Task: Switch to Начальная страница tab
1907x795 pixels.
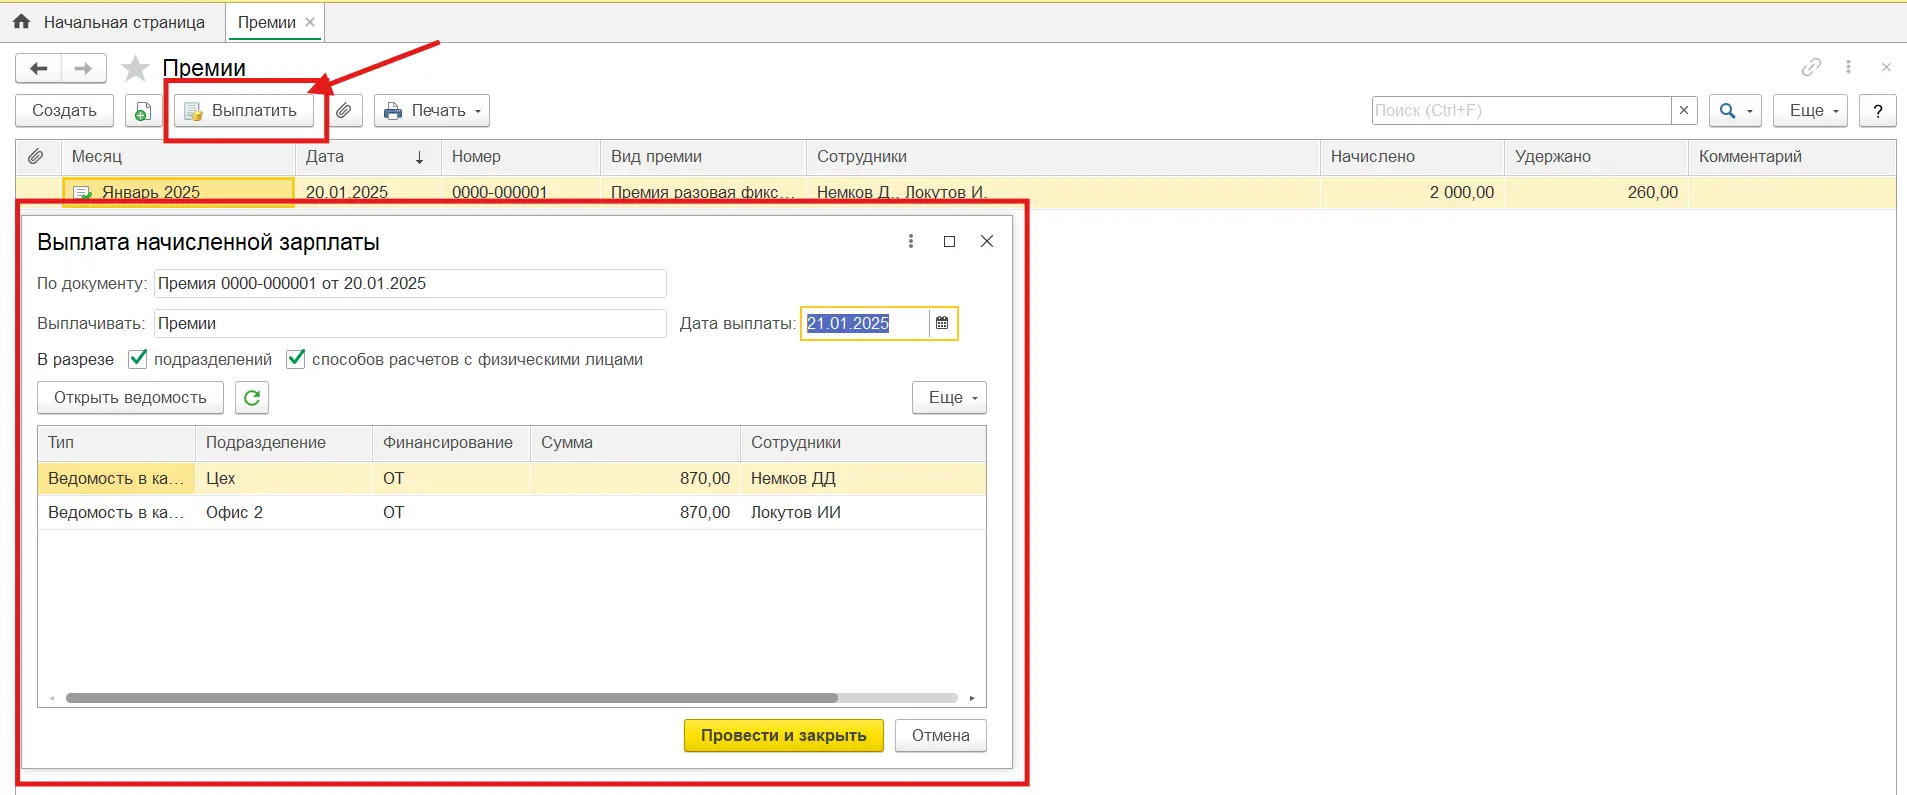Action: (112, 22)
